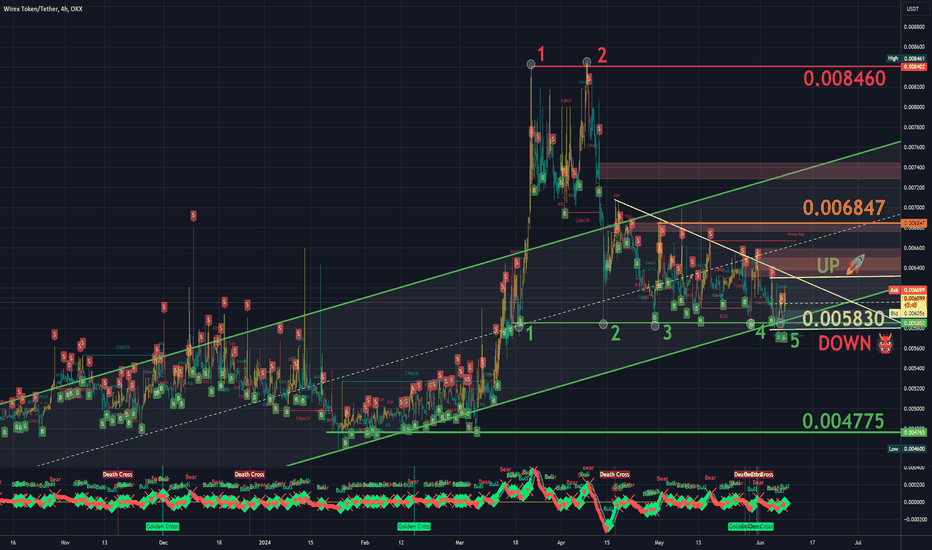Click the Dec label on time axis
Viewport: 932px width, 550px height.
tap(163, 542)
